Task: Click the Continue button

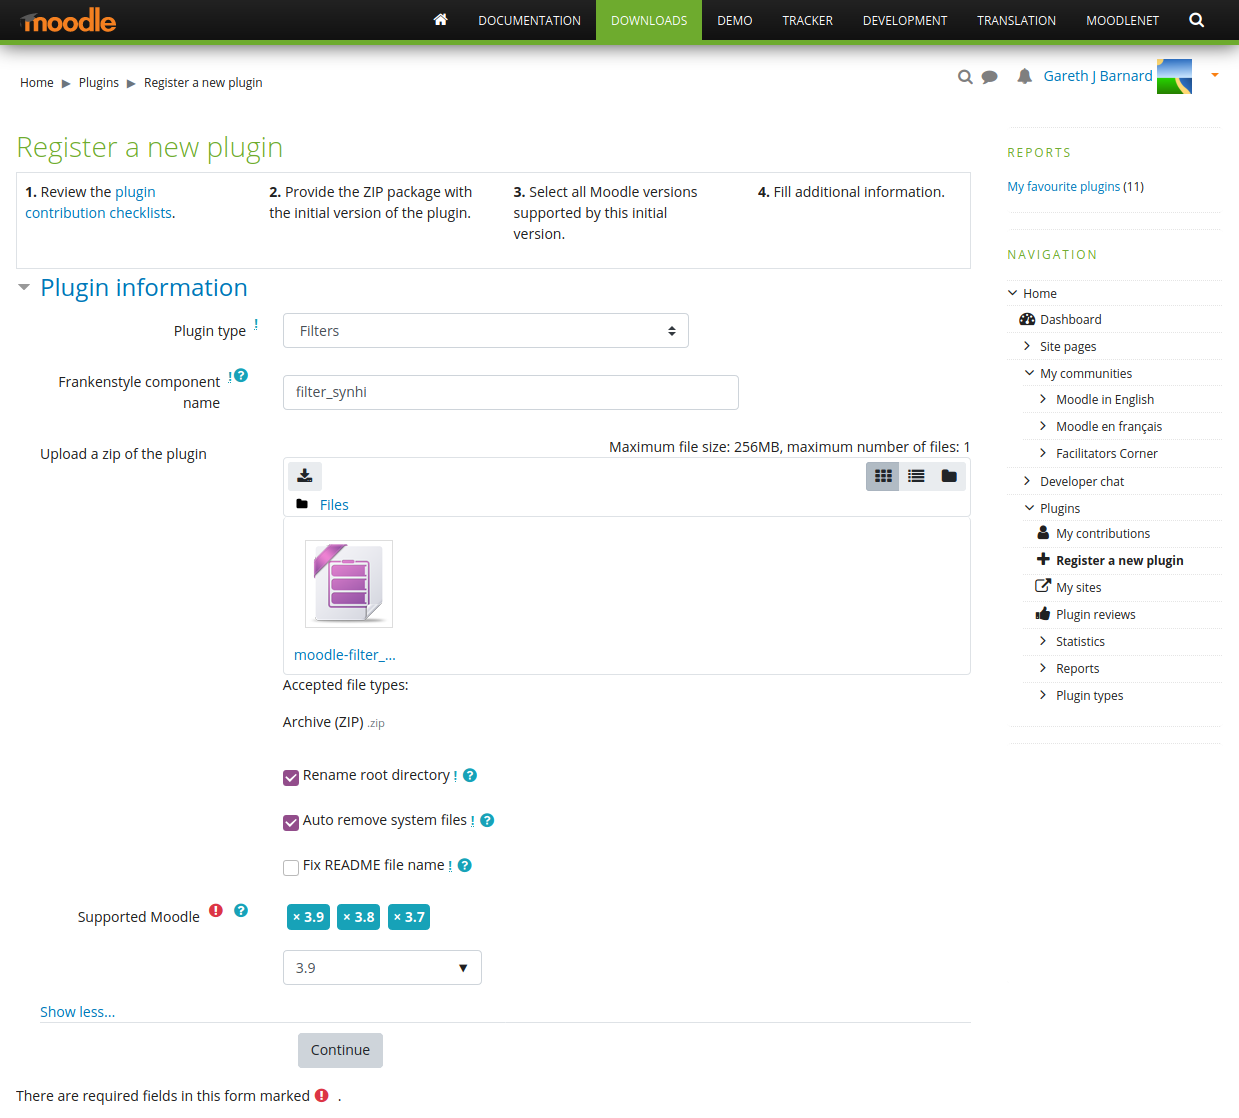Action: (x=340, y=1050)
